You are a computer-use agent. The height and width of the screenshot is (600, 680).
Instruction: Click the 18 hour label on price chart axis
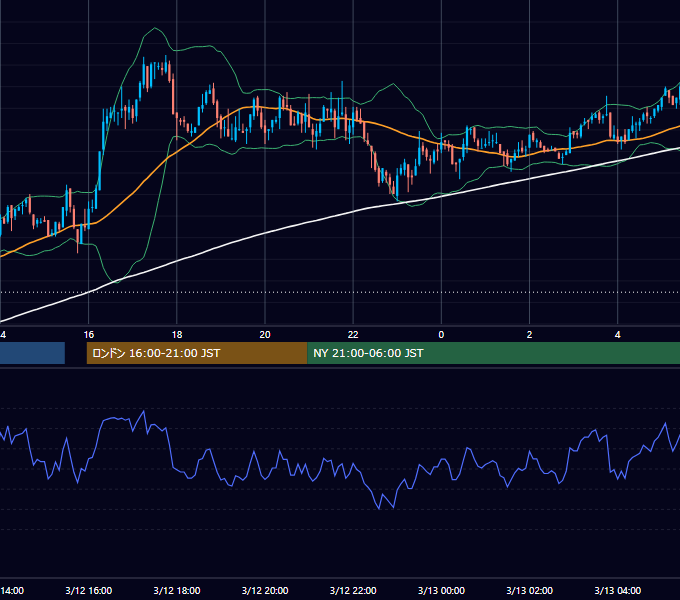pos(177,335)
